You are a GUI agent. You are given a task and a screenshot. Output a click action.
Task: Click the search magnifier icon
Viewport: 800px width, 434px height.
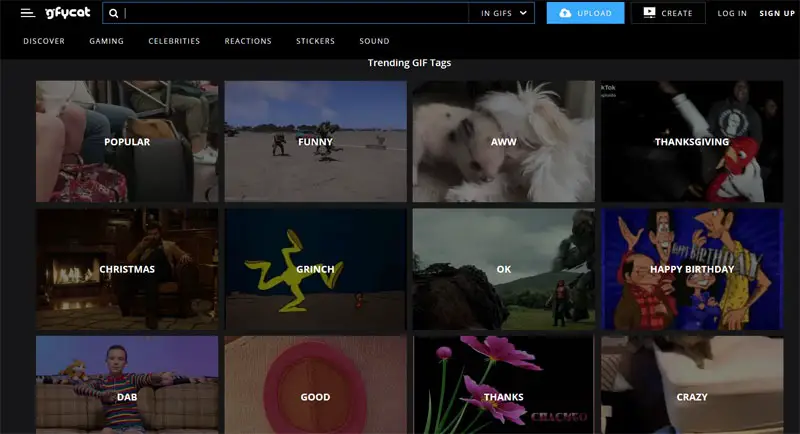(x=114, y=13)
